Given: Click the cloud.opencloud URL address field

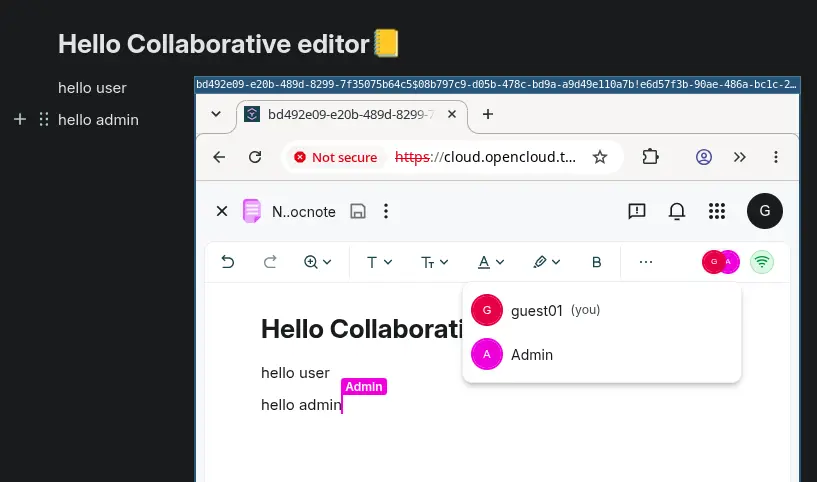Looking at the screenshot, I should [x=485, y=157].
